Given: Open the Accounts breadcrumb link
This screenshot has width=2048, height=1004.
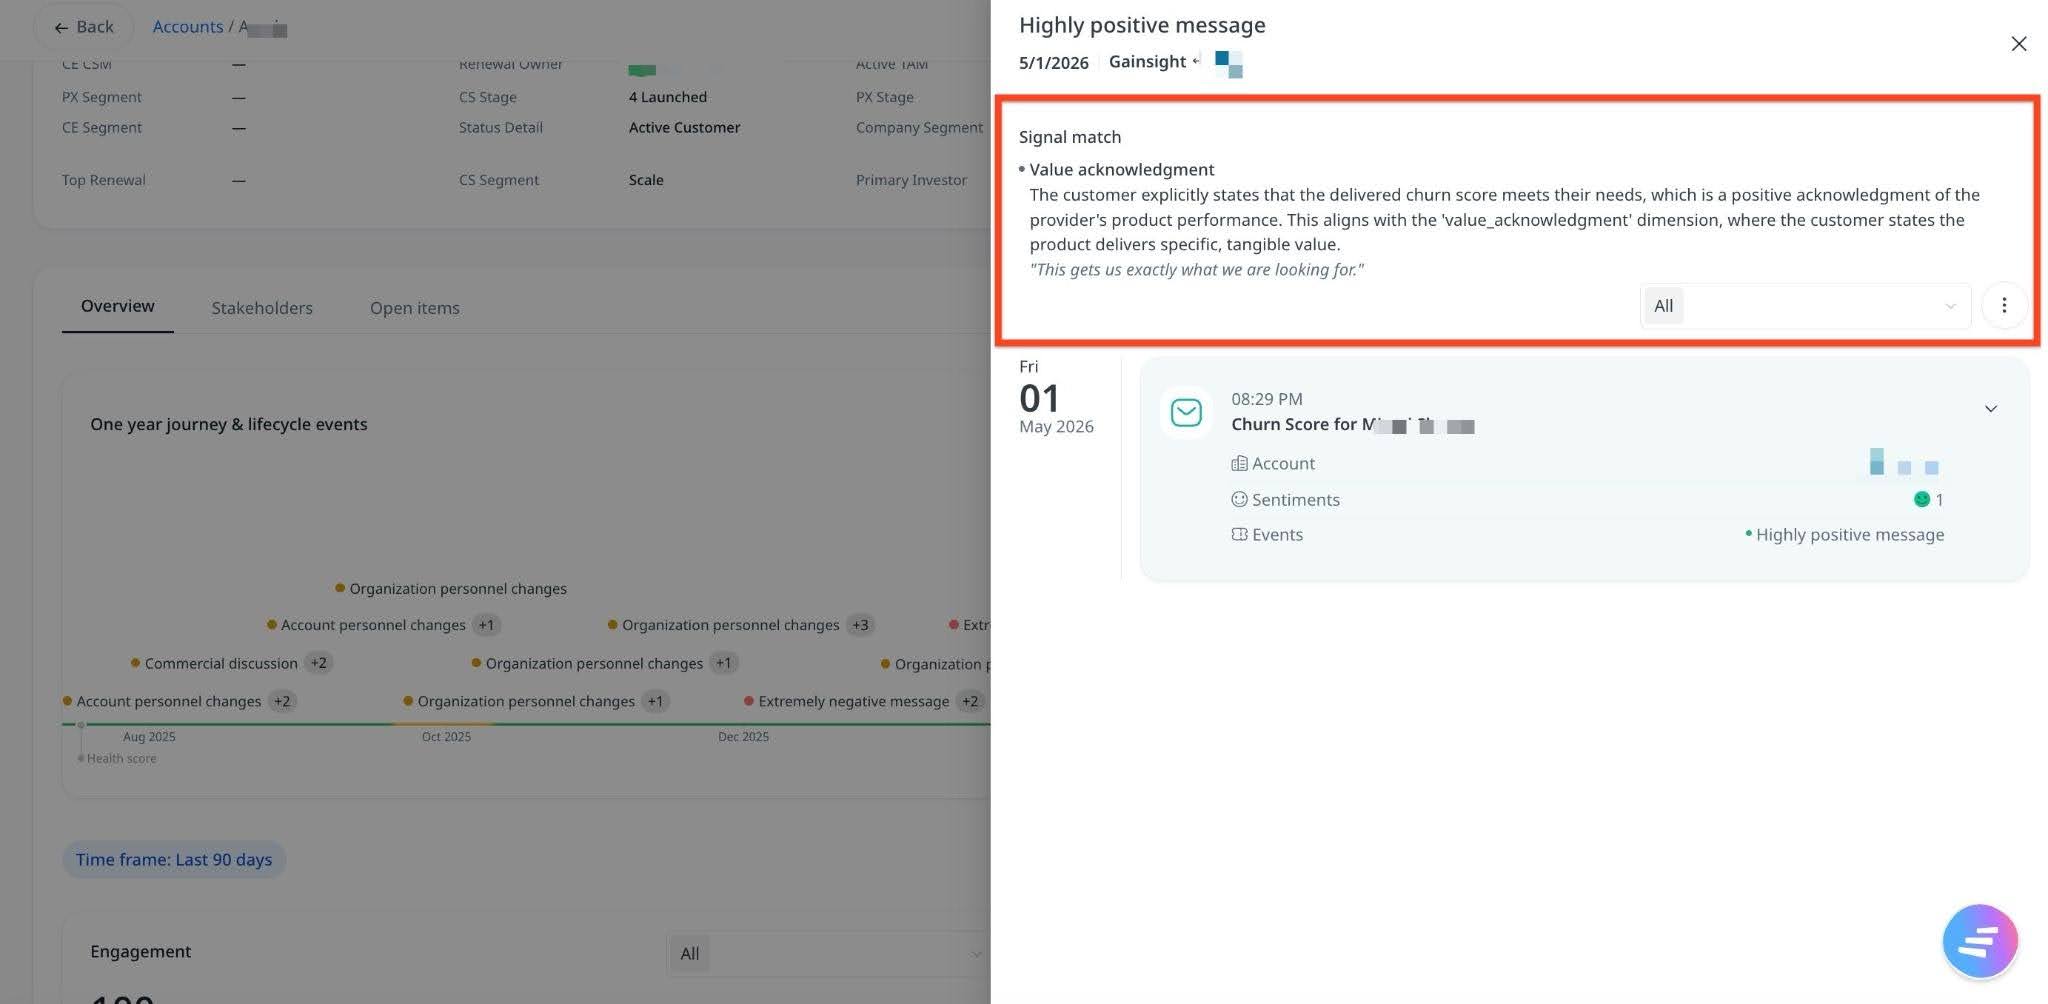Looking at the screenshot, I should click(x=188, y=27).
